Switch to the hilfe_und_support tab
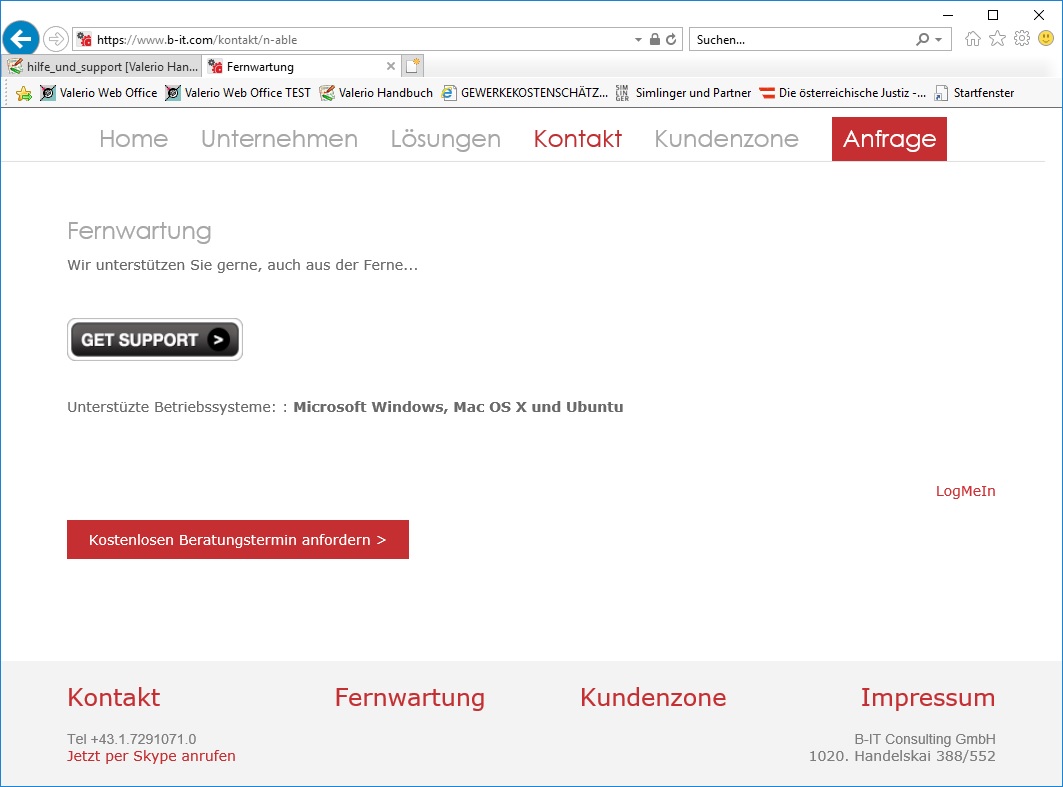 point(103,67)
